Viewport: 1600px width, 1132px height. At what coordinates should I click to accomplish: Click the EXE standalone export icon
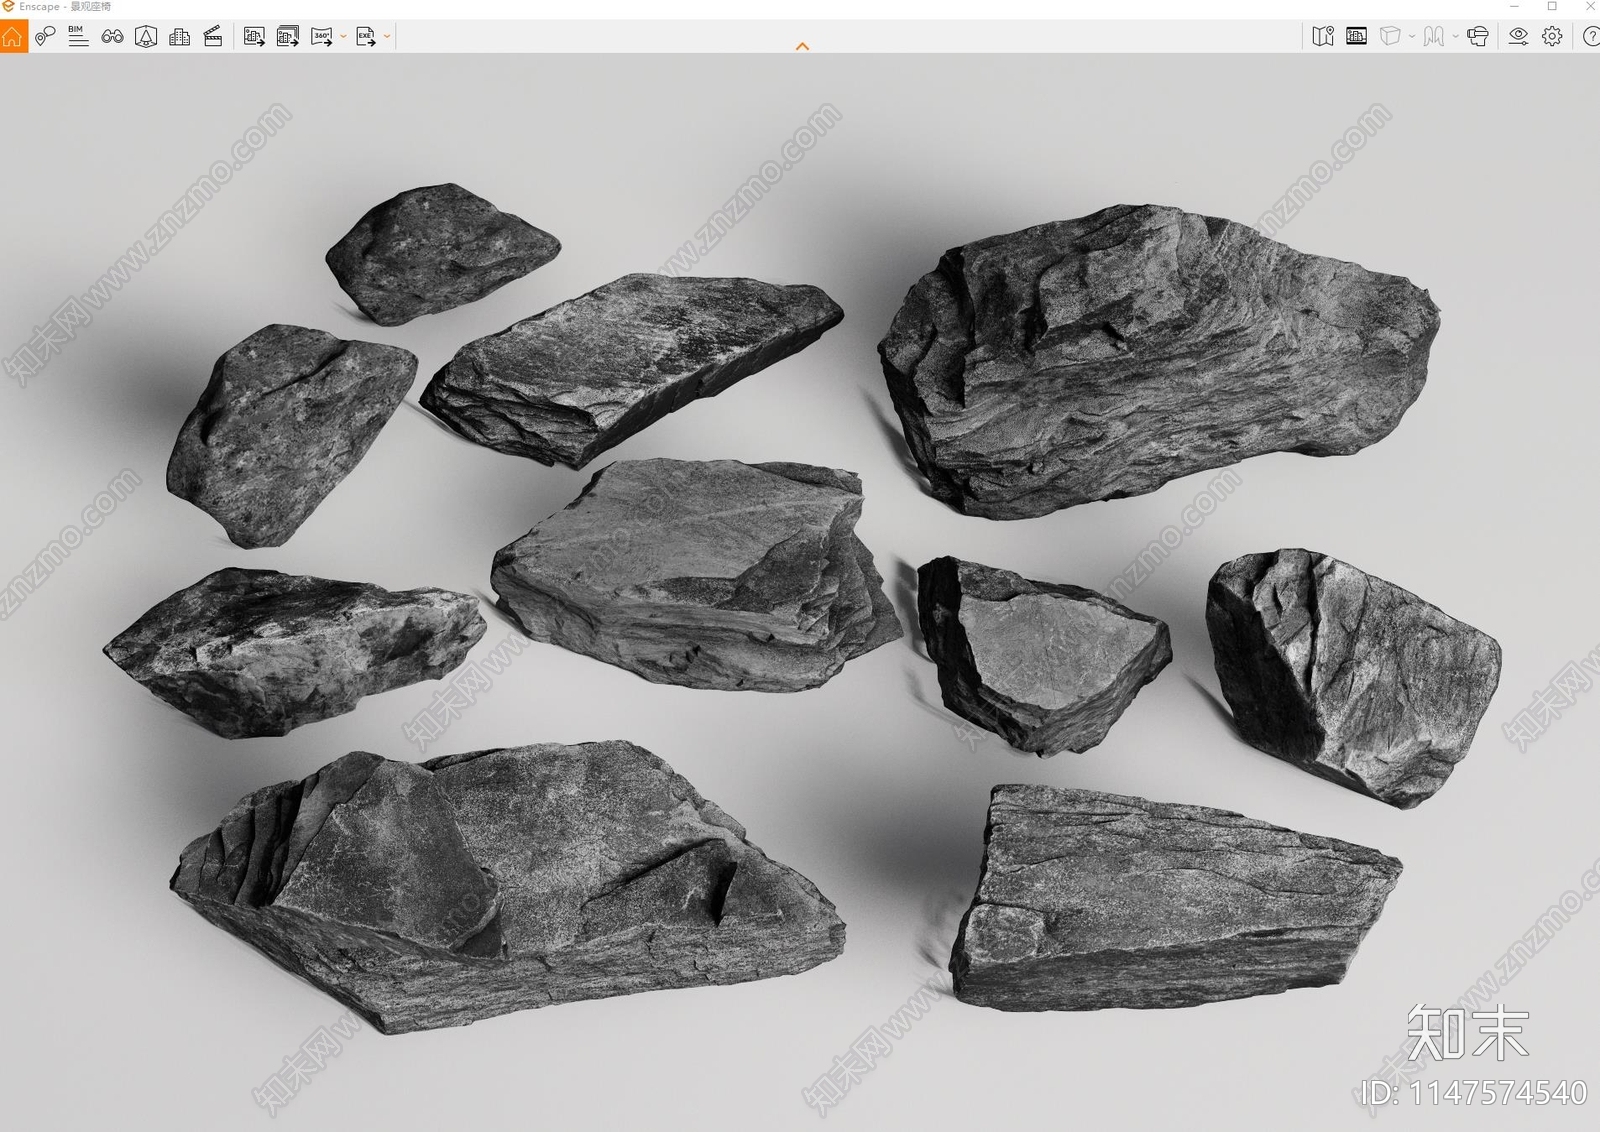pos(366,37)
